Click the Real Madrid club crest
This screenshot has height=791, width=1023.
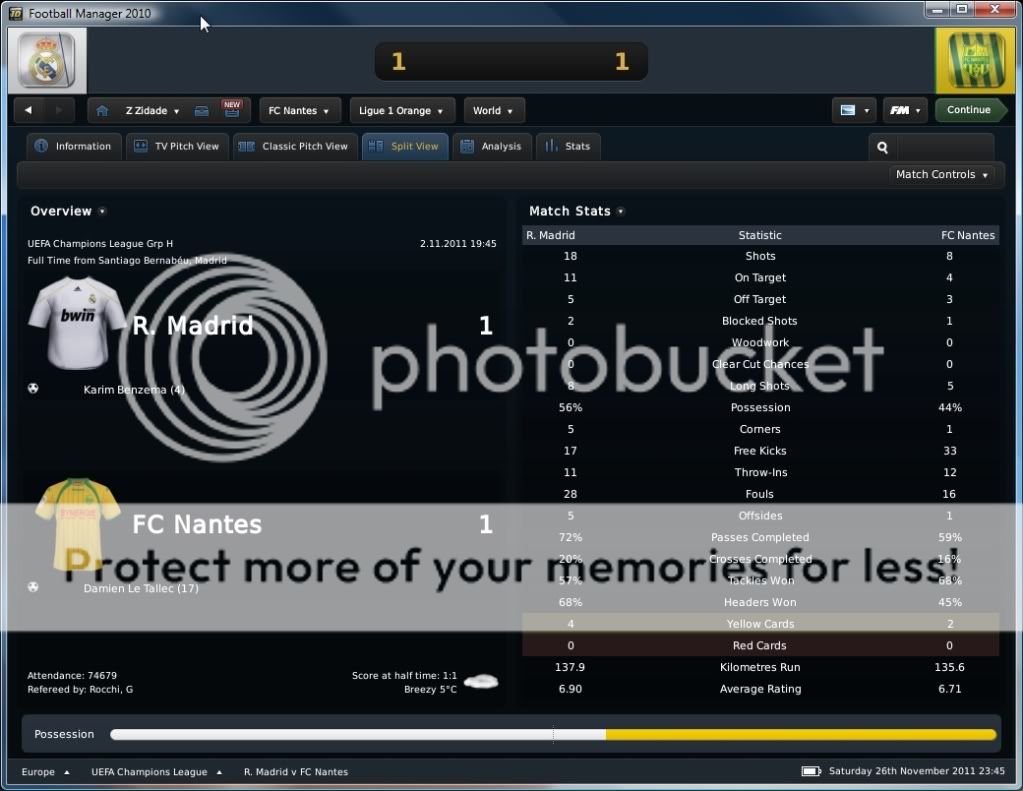pos(47,62)
